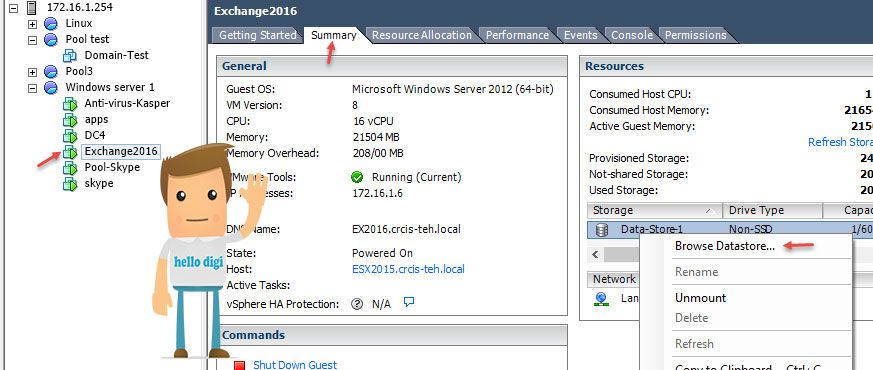
Task: Click the Non-SSD drive type cell
Action: pos(751,230)
